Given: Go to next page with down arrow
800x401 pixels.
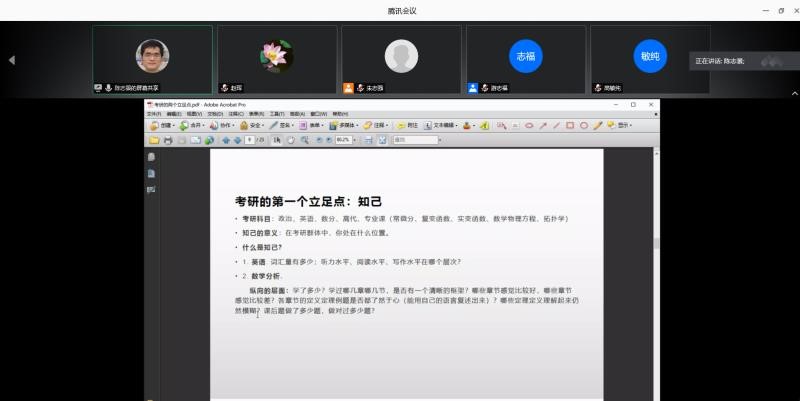Looking at the screenshot, I should [237, 140].
